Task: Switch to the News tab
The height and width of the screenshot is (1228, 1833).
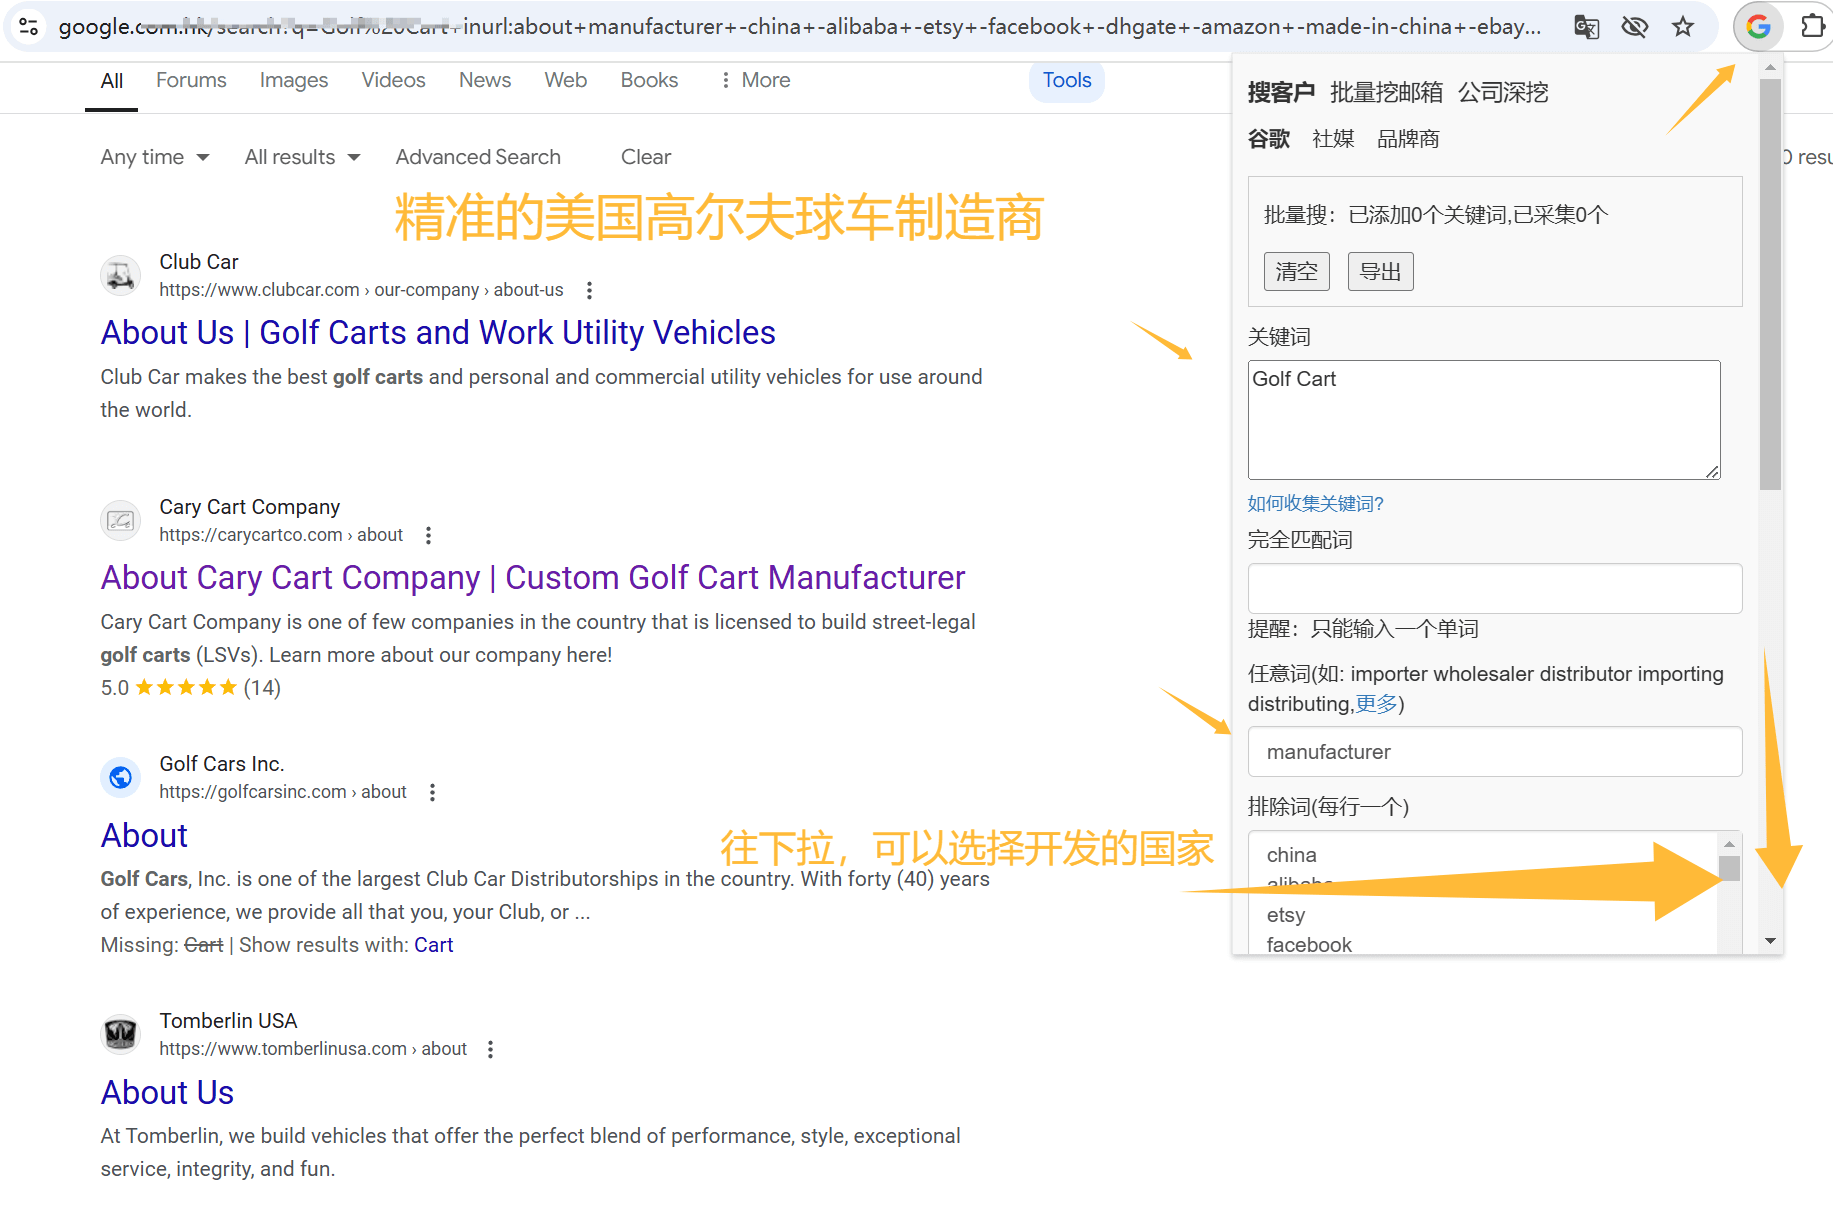Action: click(484, 80)
